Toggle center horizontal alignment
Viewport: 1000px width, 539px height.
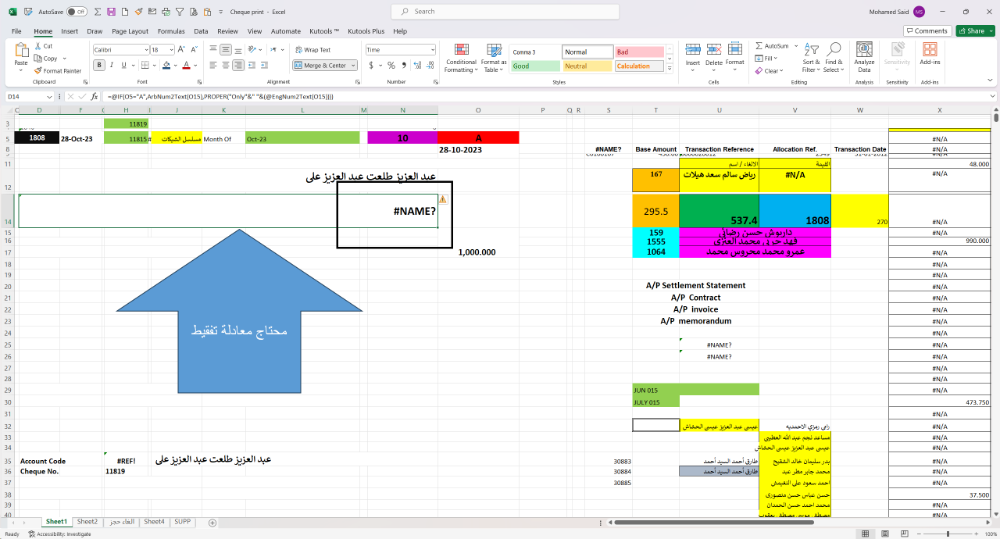[226, 65]
